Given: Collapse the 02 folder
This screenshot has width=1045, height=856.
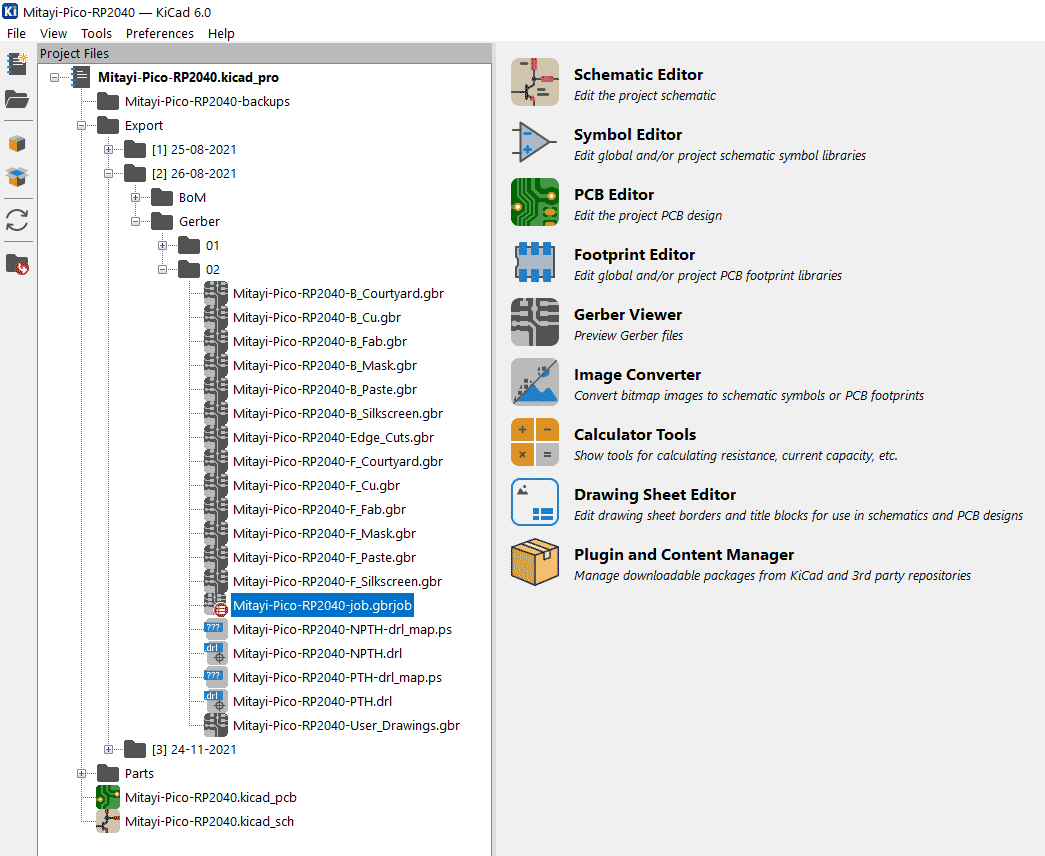Looking at the screenshot, I should [x=162, y=269].
